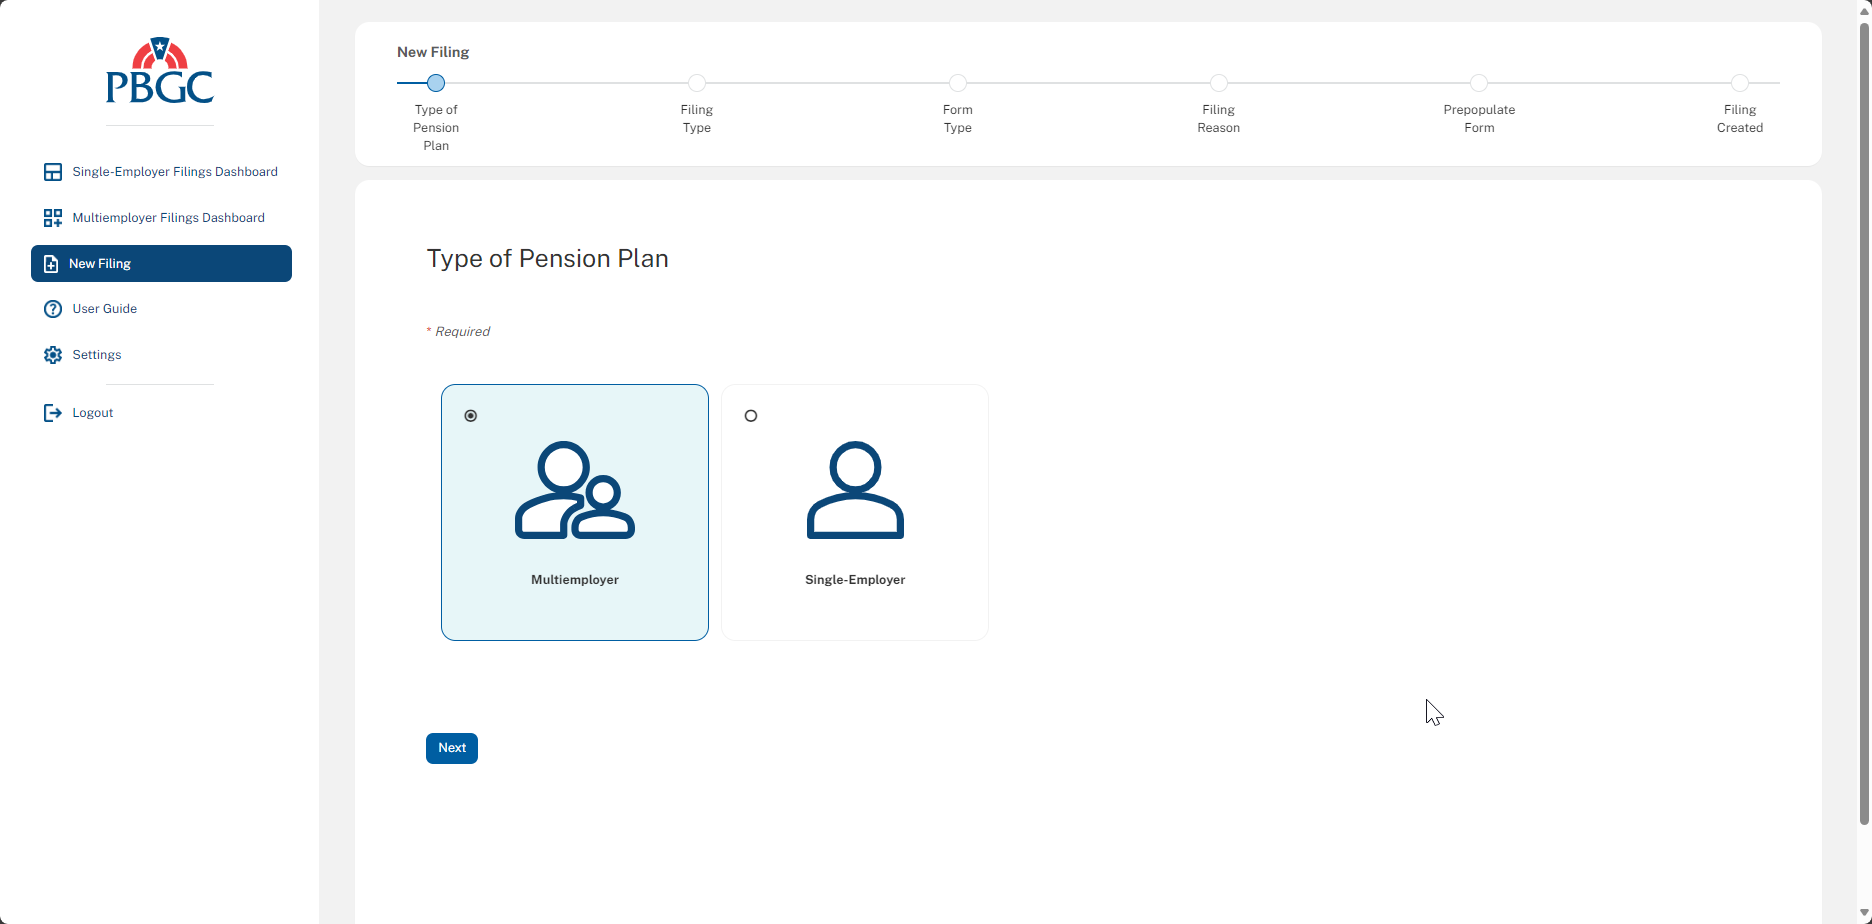Viewport: 1872px width, 924px height.
Task: Click the Multiemployer Filings Dashboard grid icon
Action: click(53, 218)
